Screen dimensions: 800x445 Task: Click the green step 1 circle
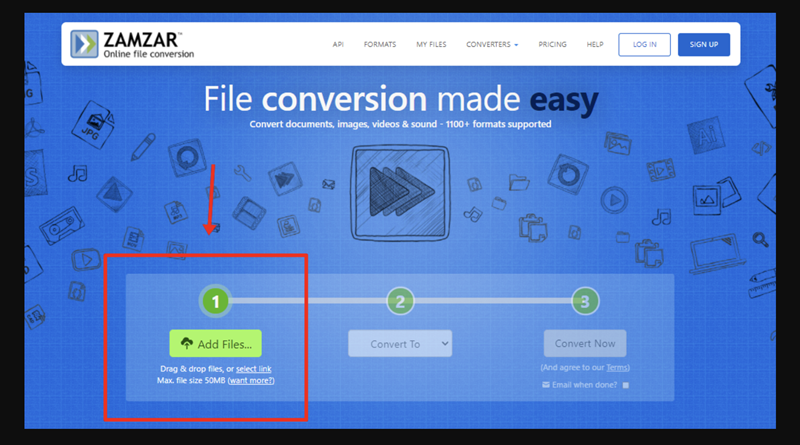pyautogui.click(x=216, y=300)
